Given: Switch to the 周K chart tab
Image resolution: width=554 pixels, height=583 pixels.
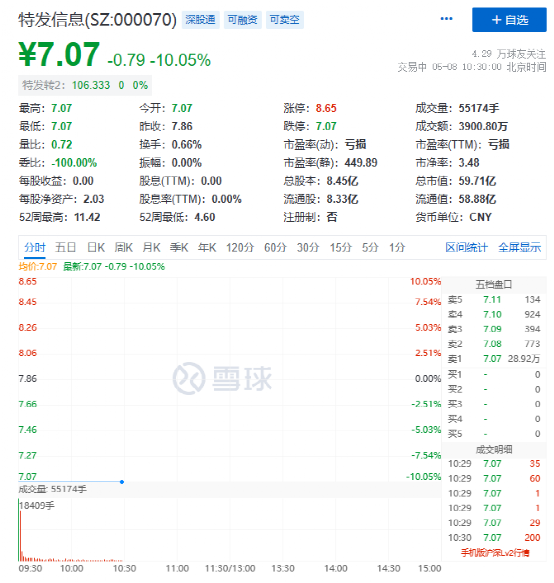Looking at the screenshot, I should pos(123,247).
